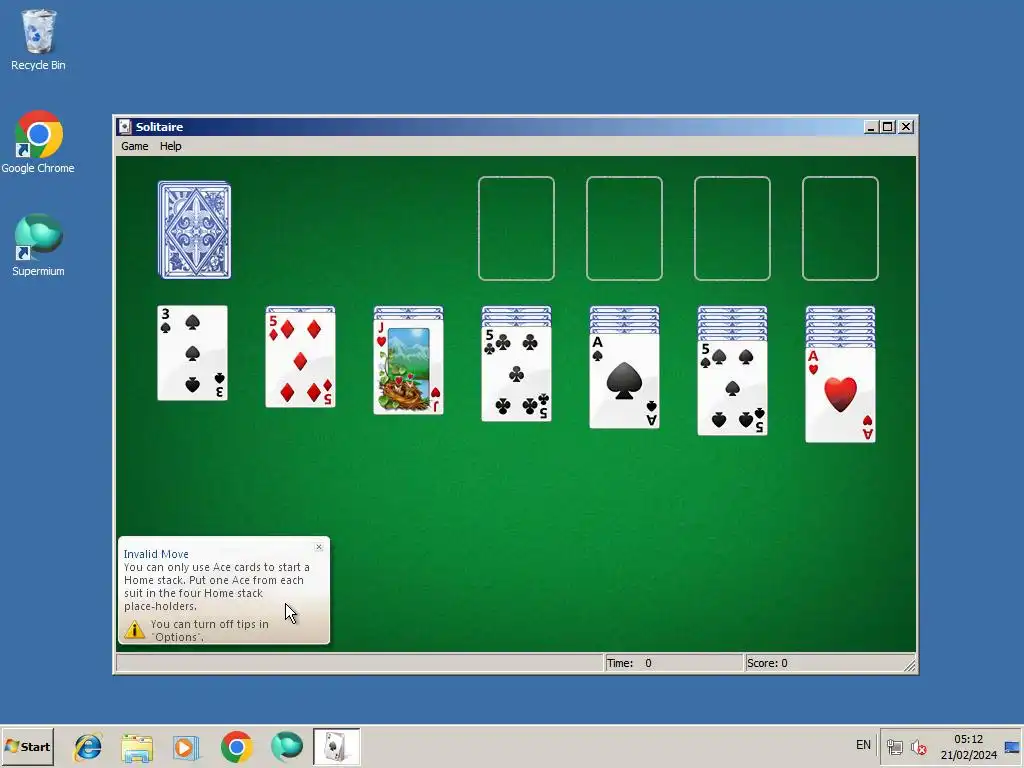The width and height of the screenshot is (1024, 768).
Task: Click the fourth empty Home stack placeholder
Action: [840, 229]
